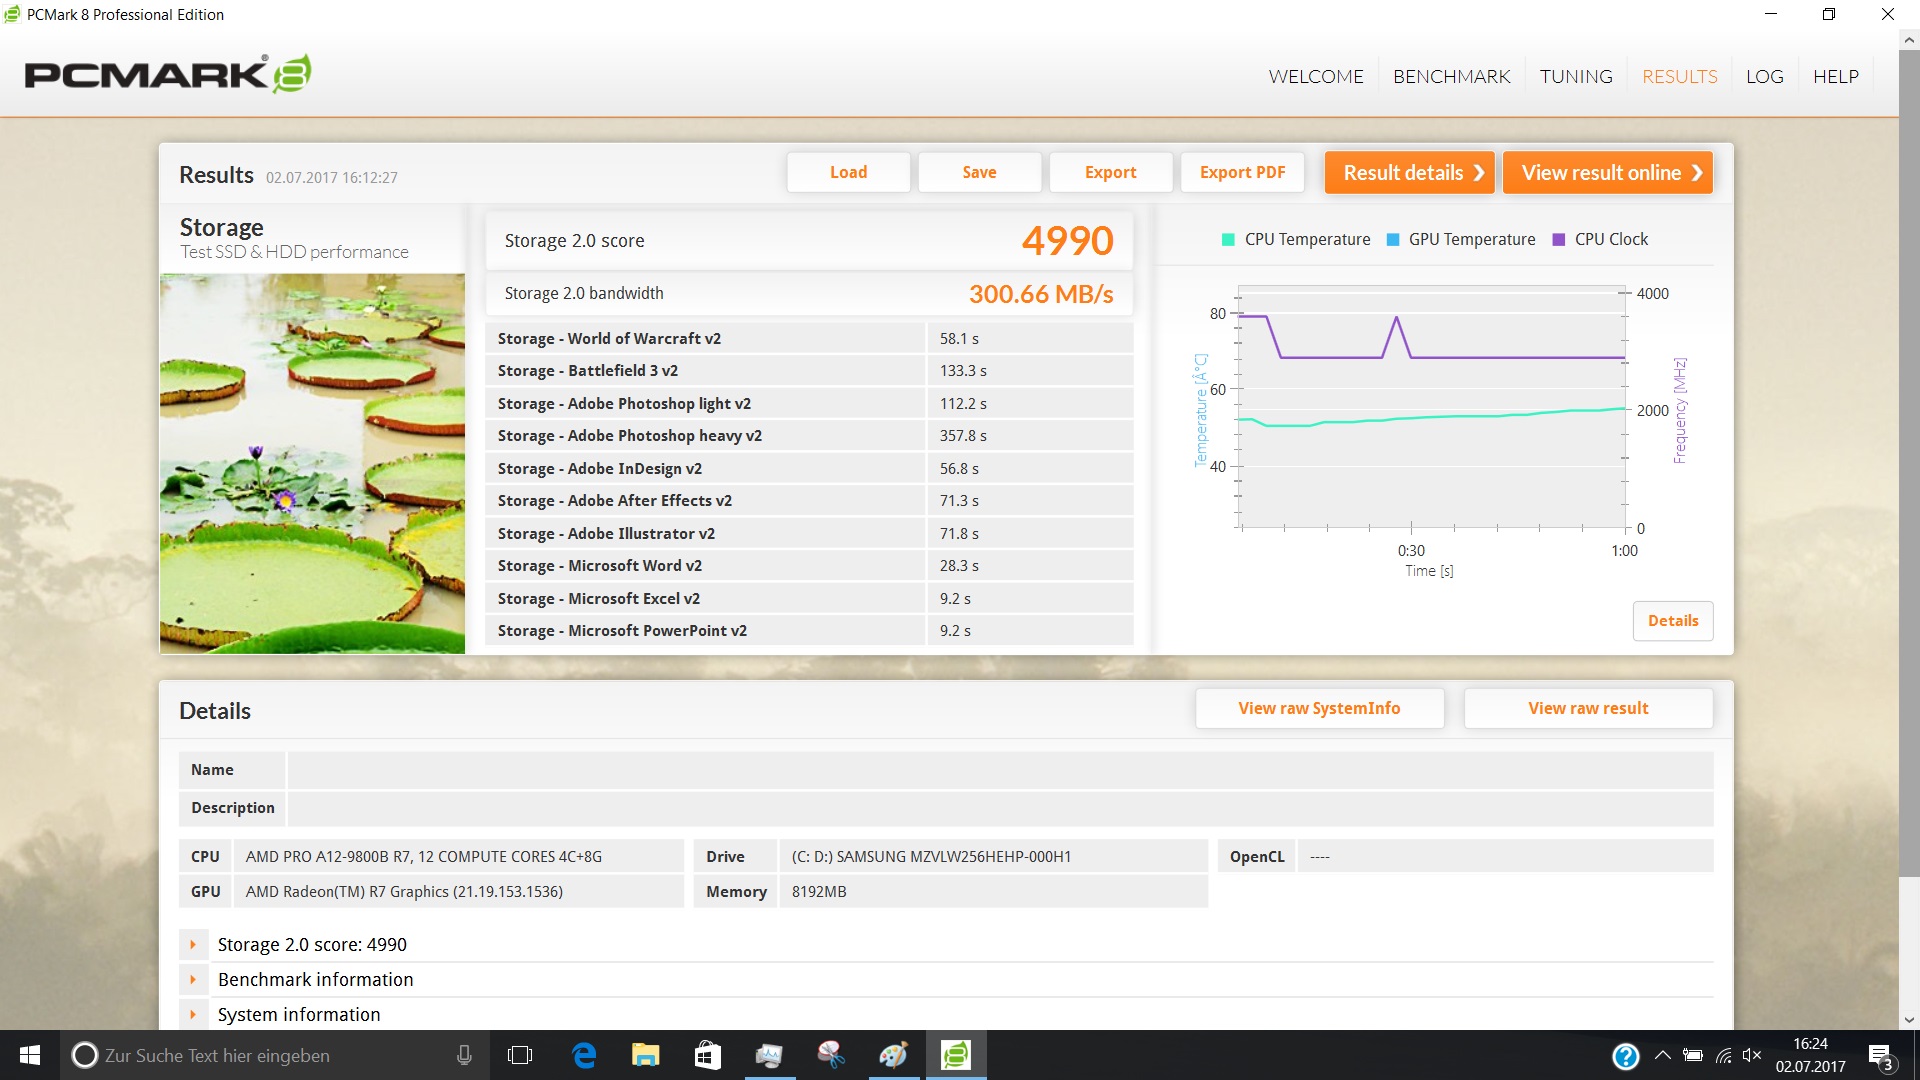Viewport: 1920px width, 1080px height.
Task: Click the taskbar clock showing 16:24
Action: coord(1810,1055)
